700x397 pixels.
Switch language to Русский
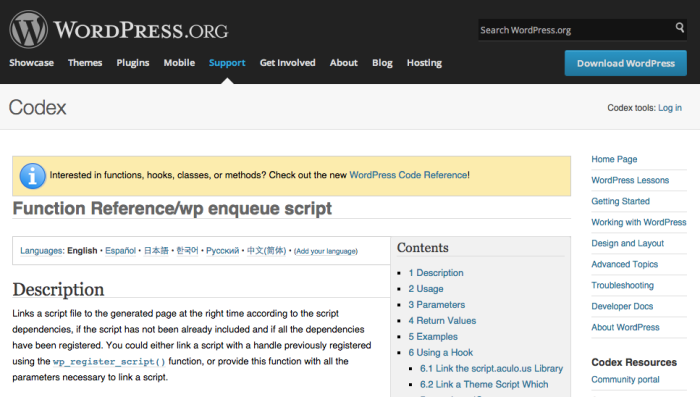pos(222,251)
